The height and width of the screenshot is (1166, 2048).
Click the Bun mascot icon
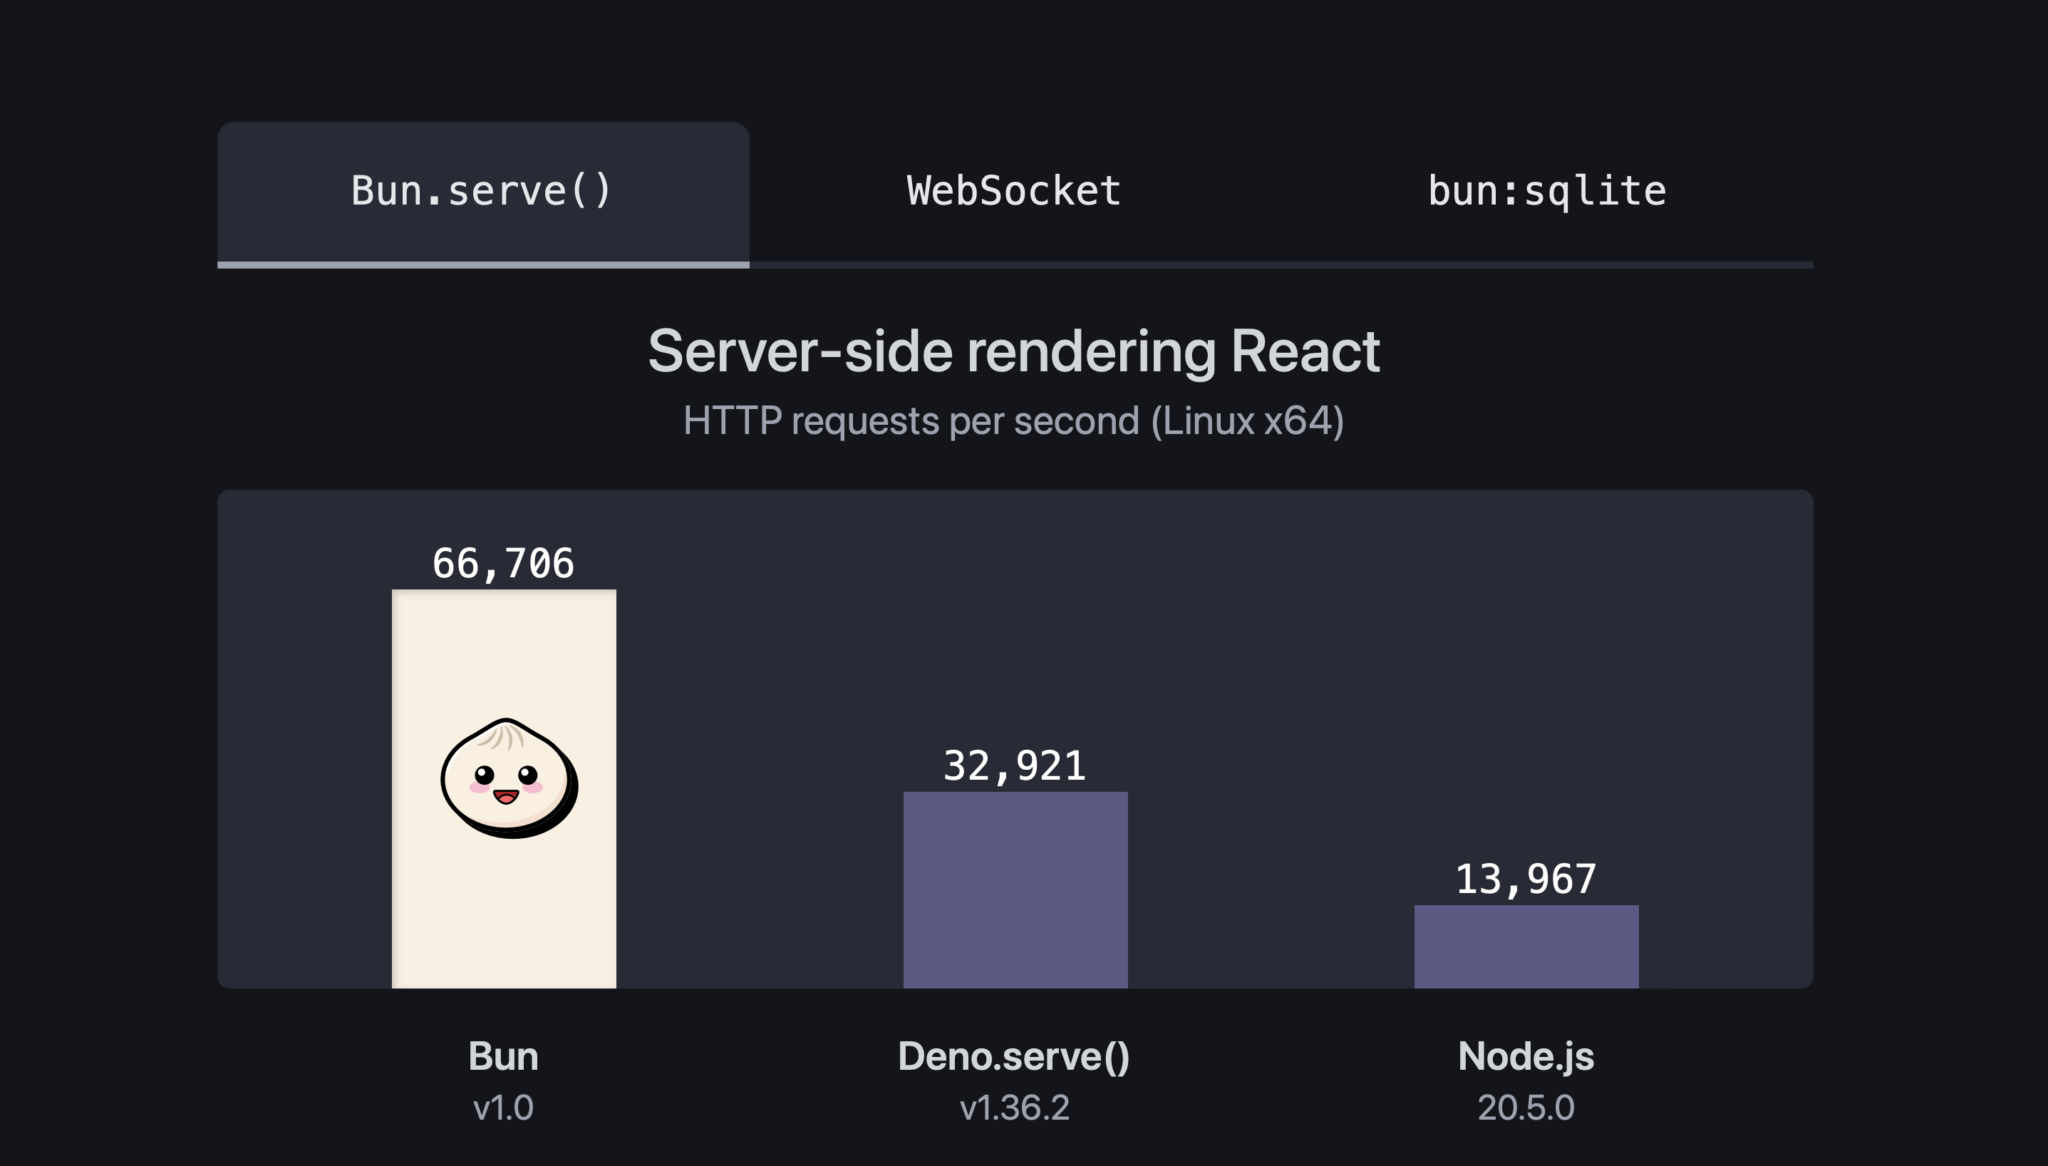pos(508,778)
